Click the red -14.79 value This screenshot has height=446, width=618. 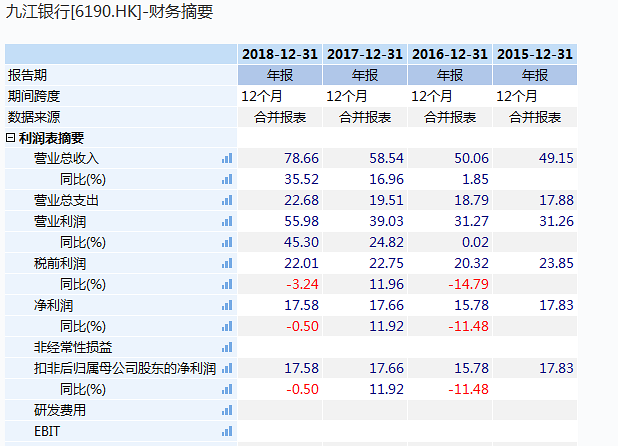(x=469, y=284)
